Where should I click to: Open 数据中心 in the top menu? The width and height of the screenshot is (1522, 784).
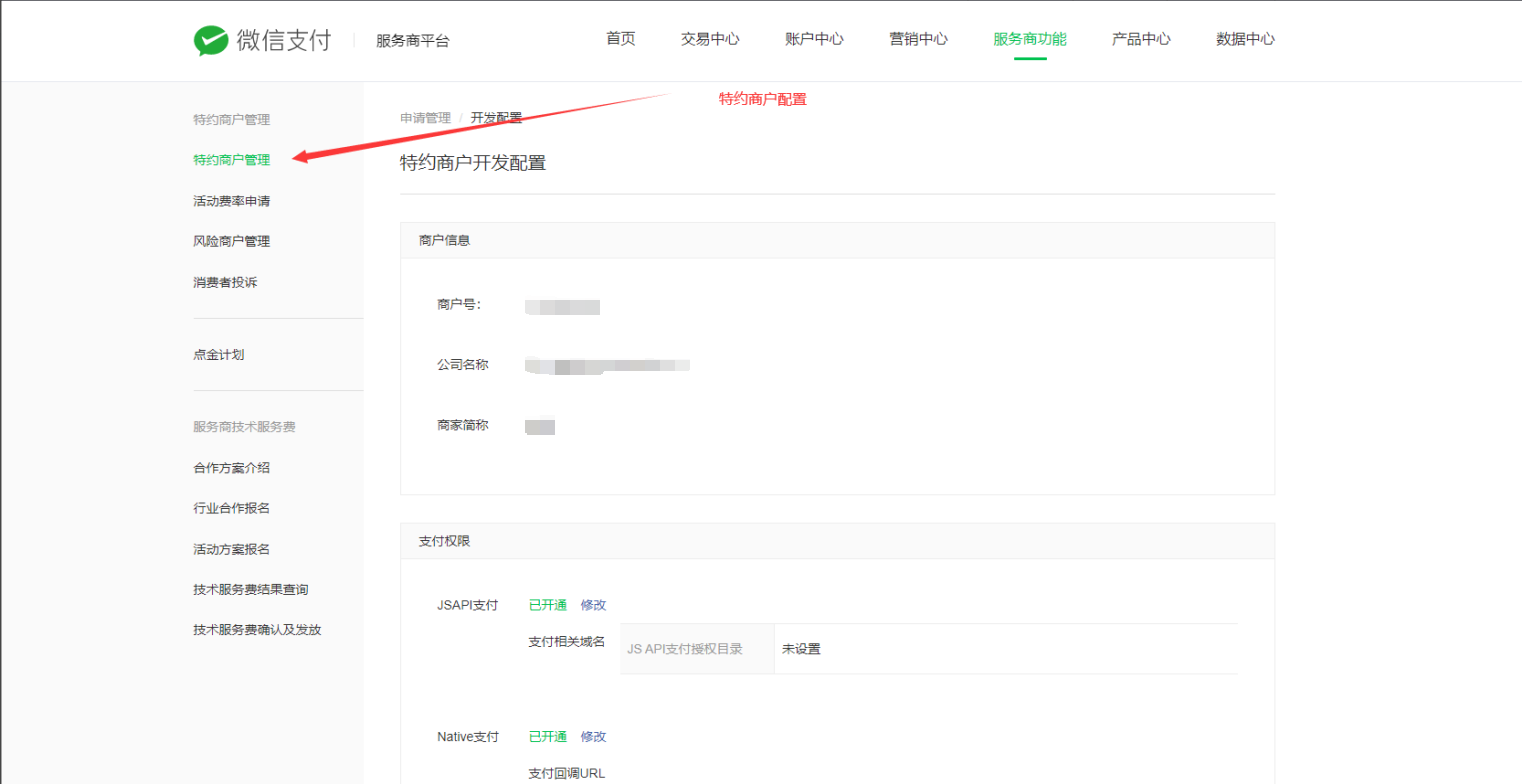pos(1245,39)
